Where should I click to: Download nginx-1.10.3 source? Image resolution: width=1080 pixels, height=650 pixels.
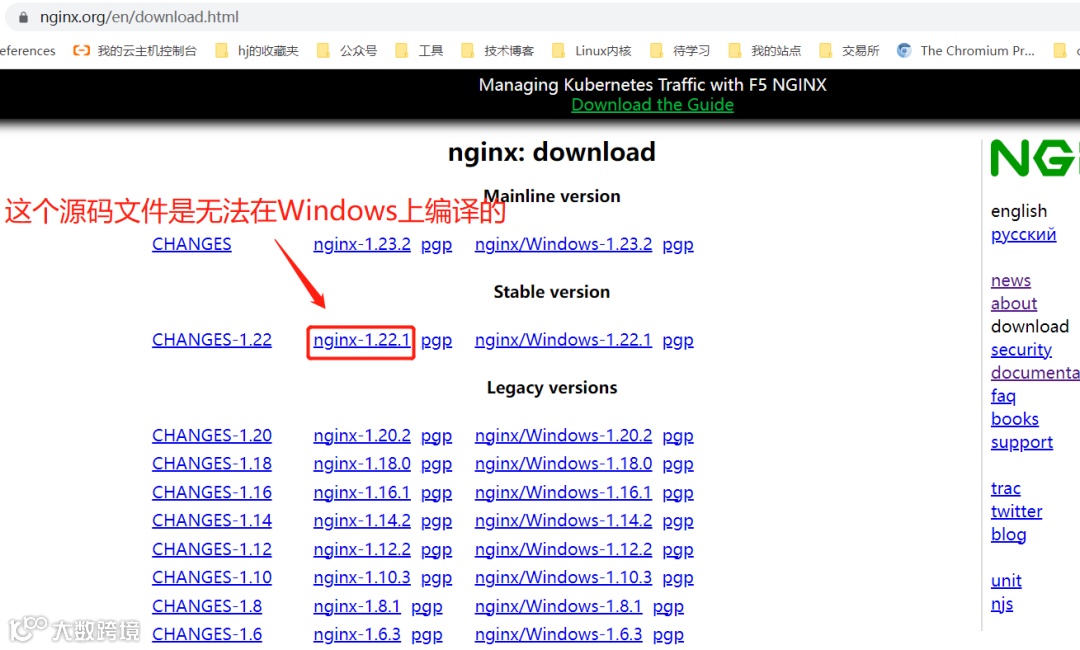coord(362,578)
